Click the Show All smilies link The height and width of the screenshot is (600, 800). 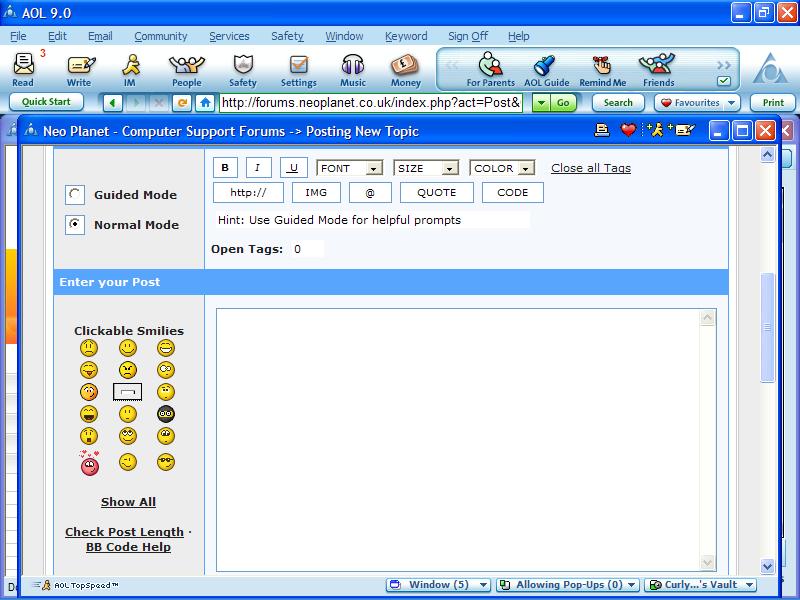pos(129,502)
